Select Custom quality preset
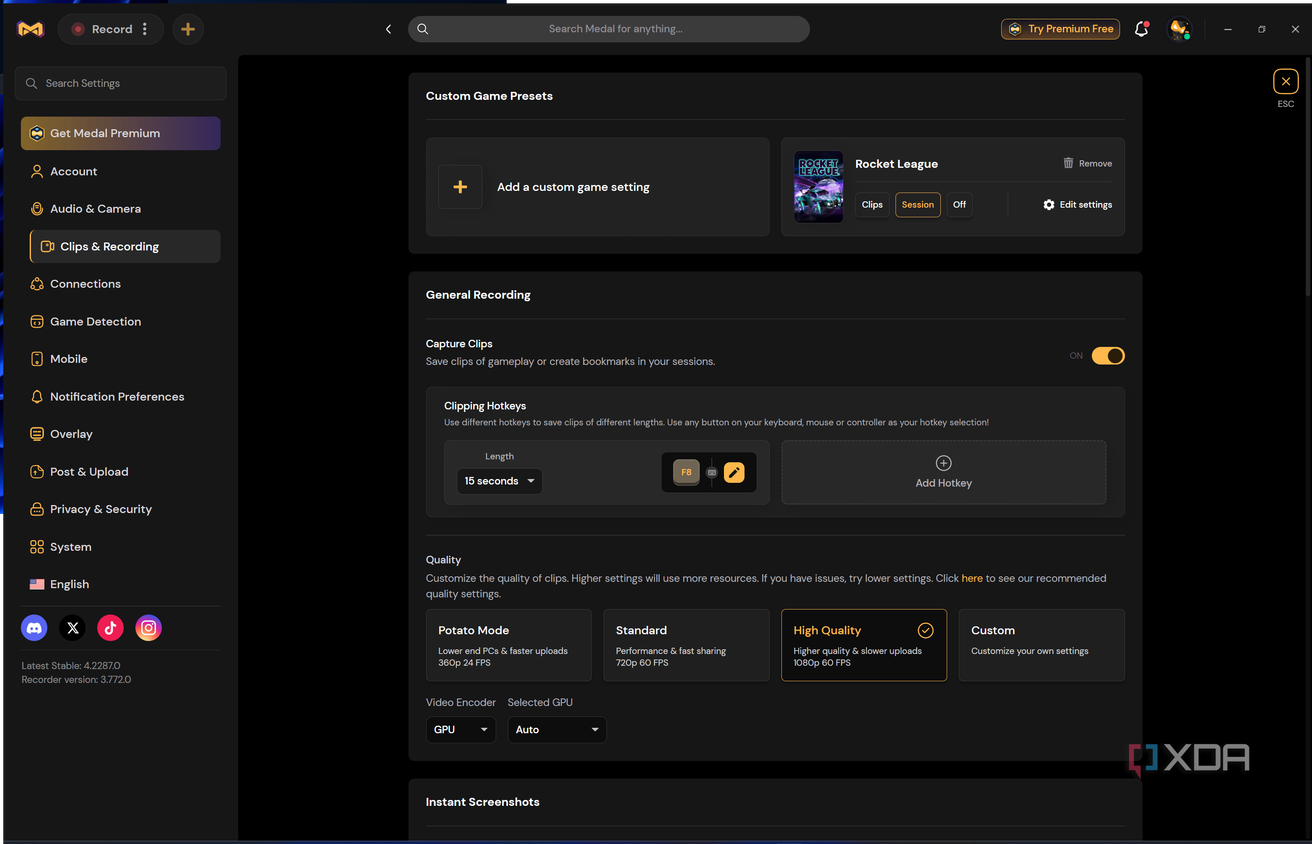This screenshot has width=1312, height=844. tap(1041, 645)
